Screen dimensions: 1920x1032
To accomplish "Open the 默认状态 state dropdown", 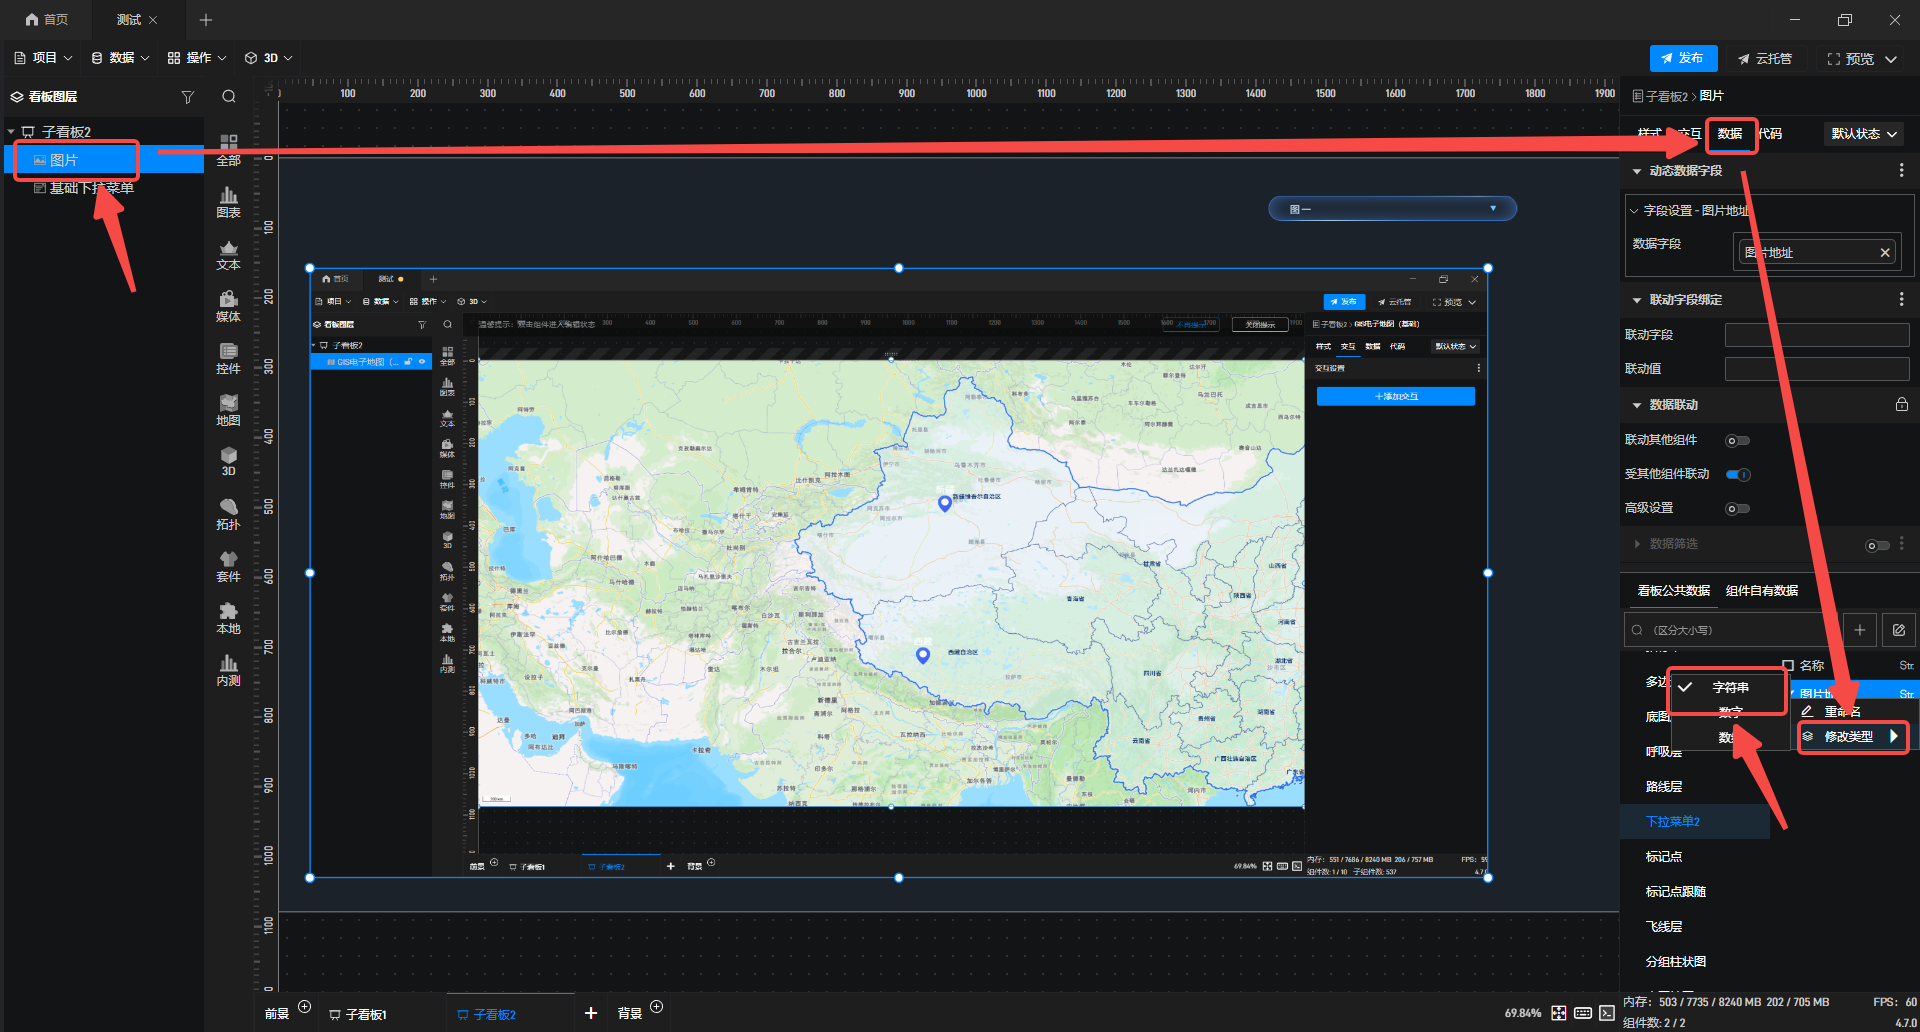I will click(1863, 134).
